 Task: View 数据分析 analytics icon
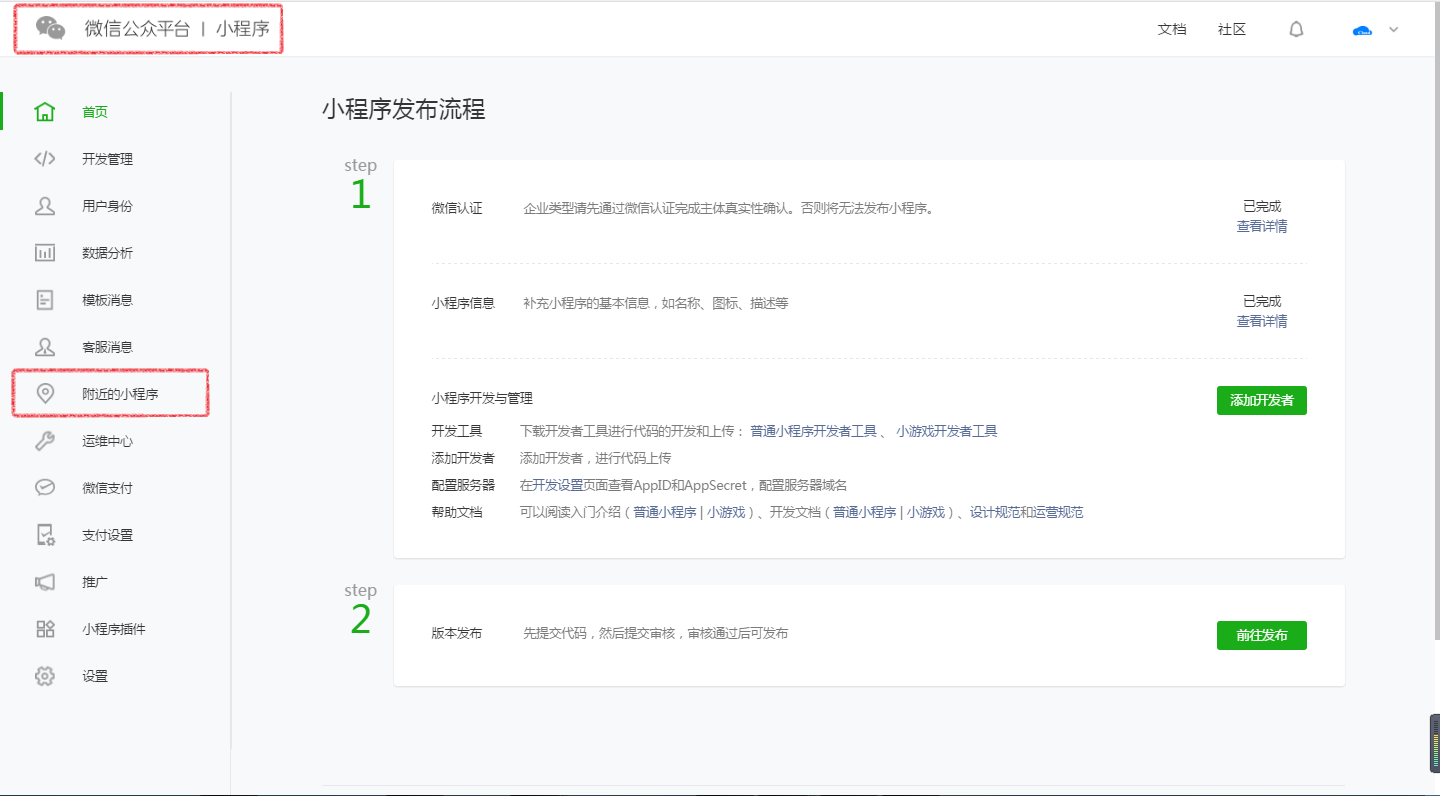[x=44, y=252]
